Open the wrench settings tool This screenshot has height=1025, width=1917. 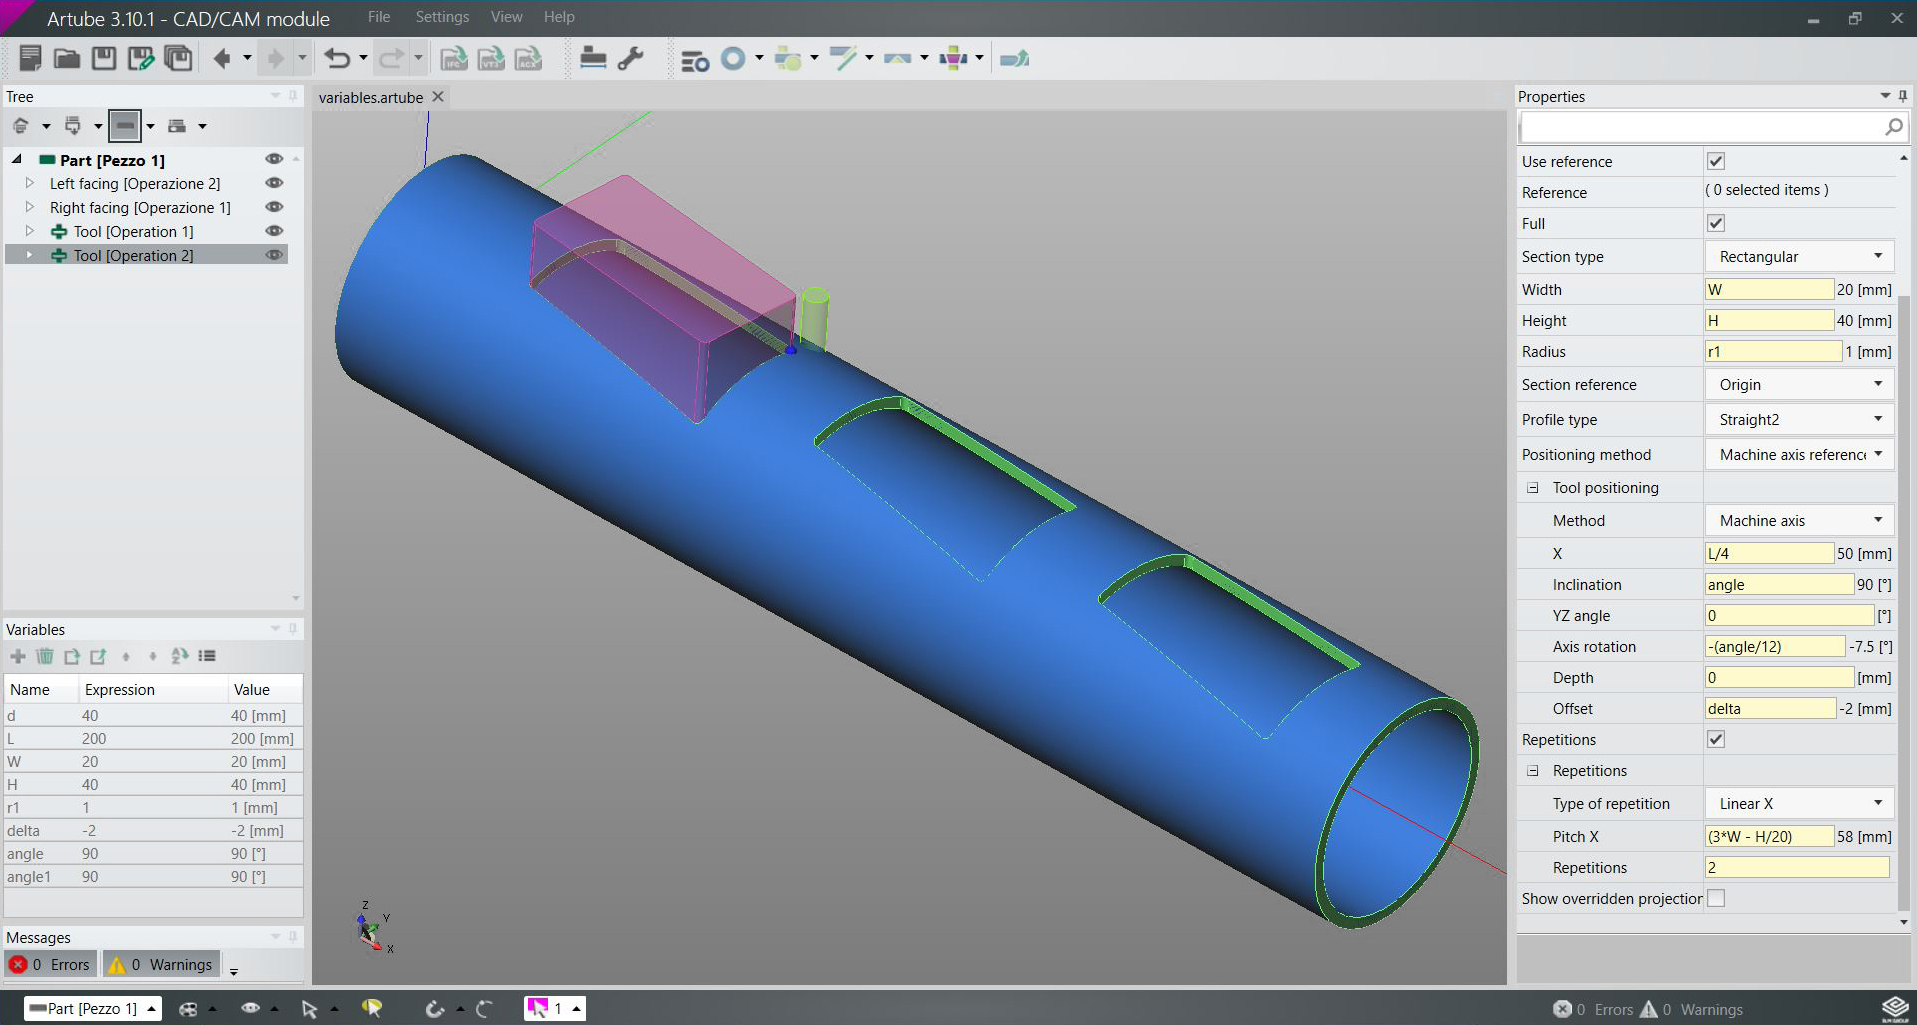631,59
